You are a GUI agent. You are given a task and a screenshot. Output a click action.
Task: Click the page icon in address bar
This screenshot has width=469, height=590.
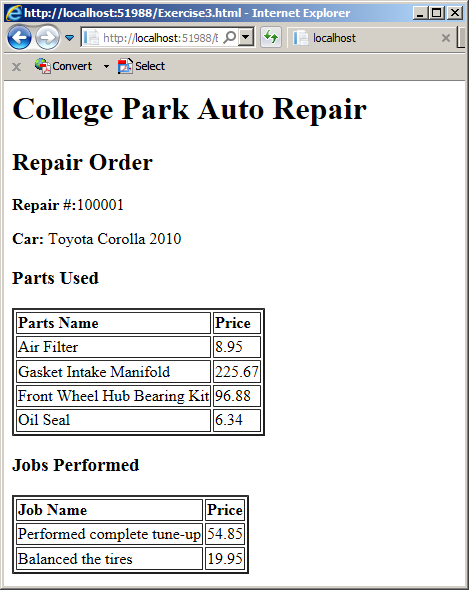pyautogui.click(x=91, y=38)
